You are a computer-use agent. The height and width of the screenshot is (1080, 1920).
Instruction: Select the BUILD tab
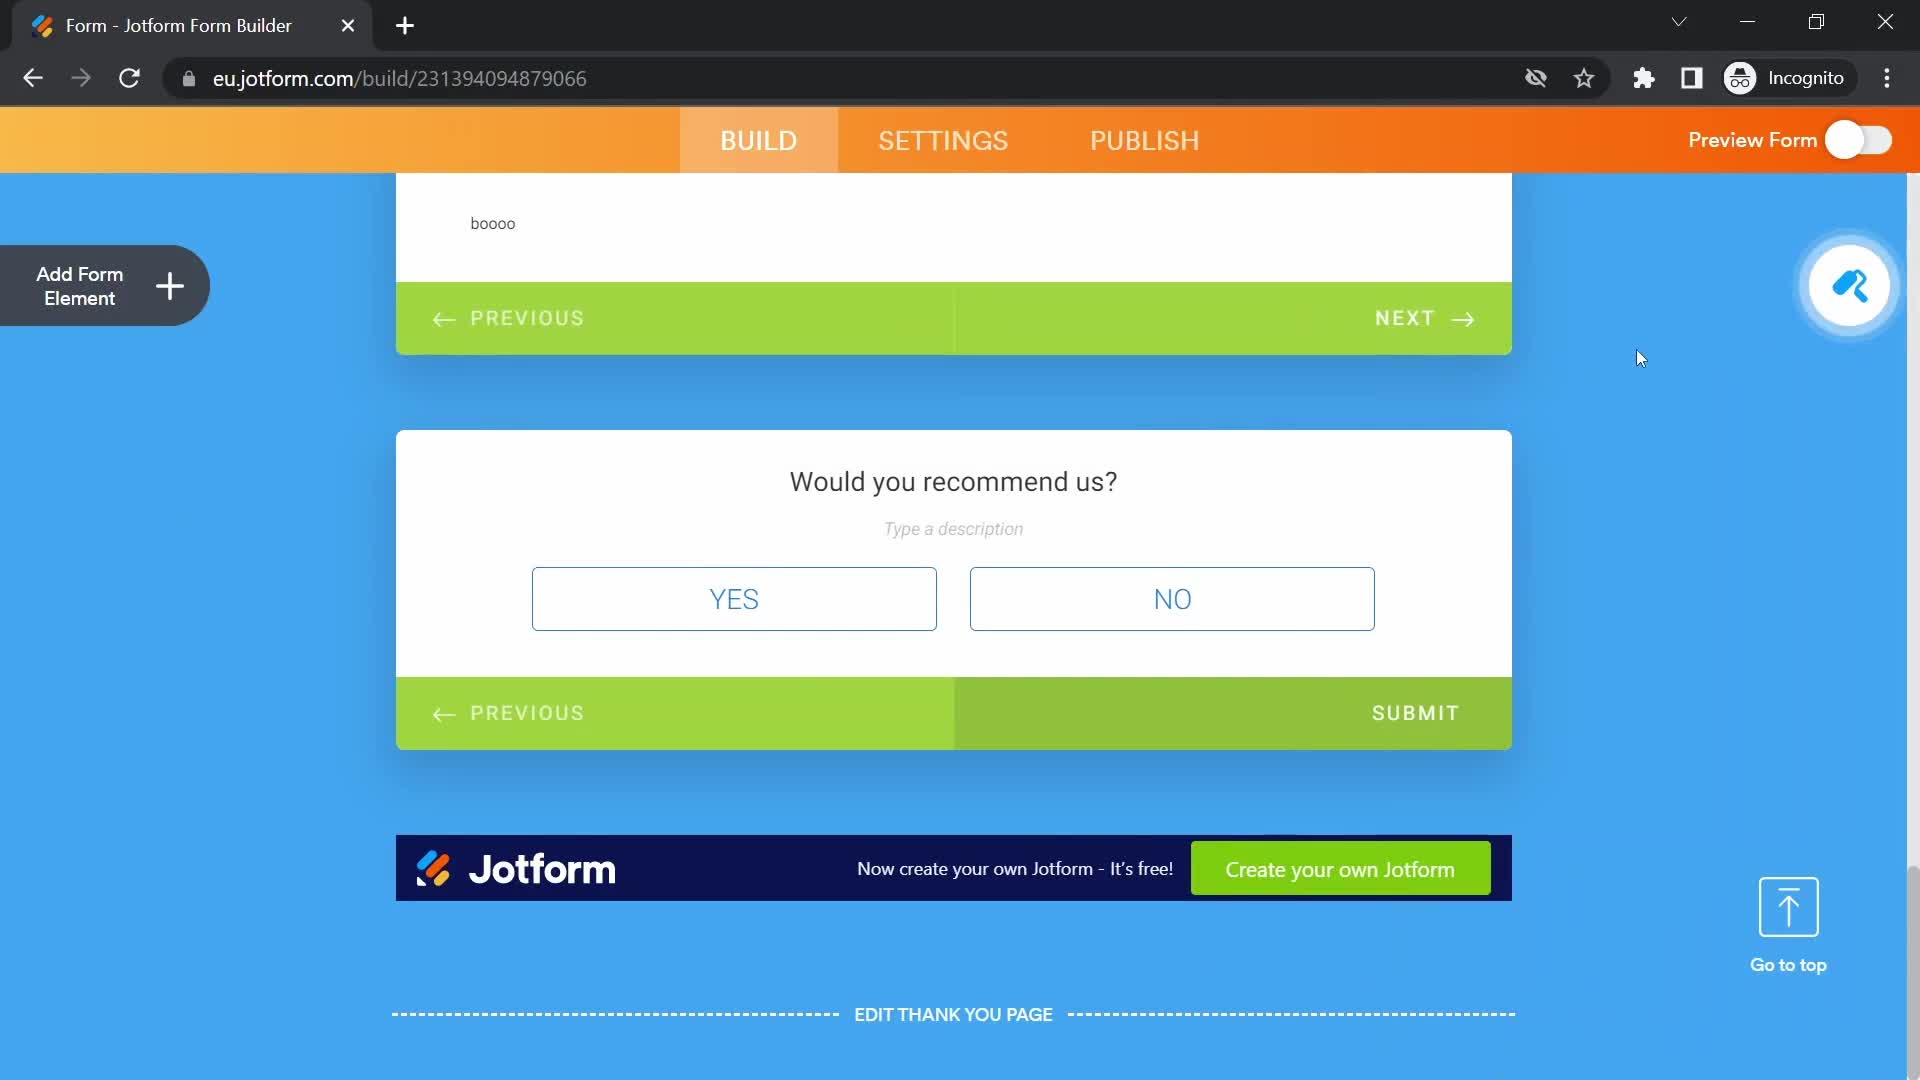(758, 141)
